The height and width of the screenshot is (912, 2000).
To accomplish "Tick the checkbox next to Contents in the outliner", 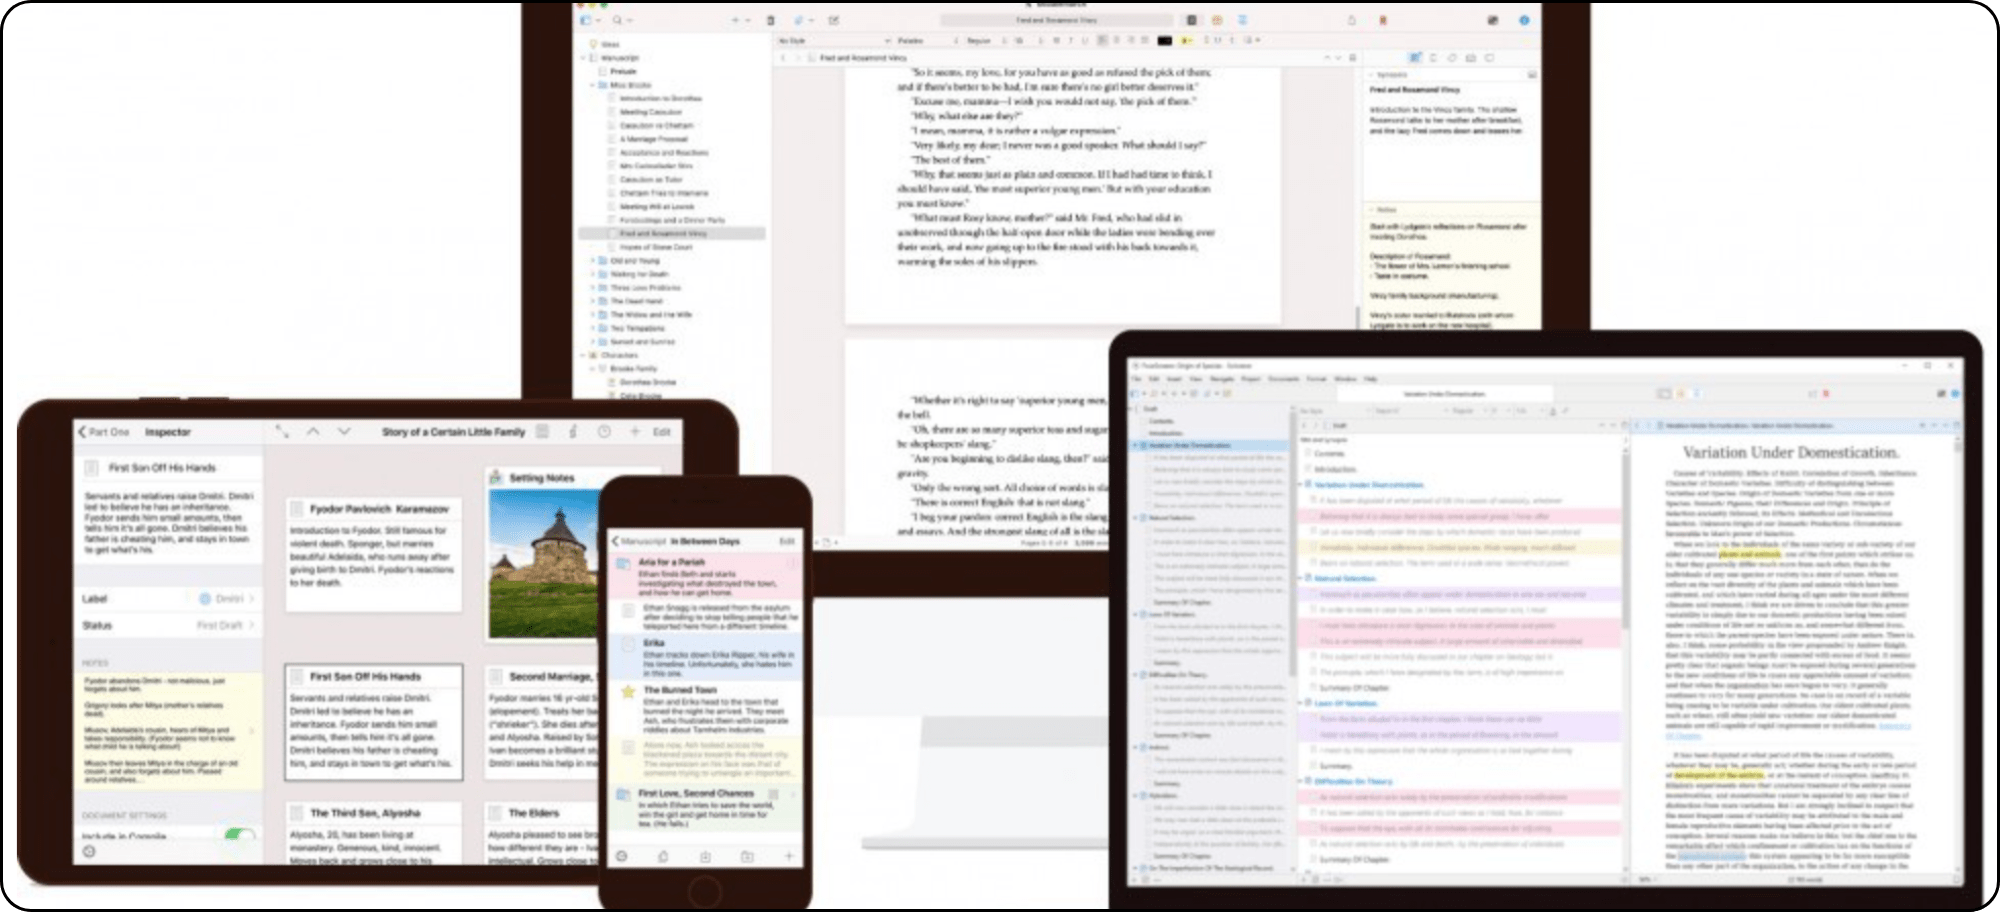I will (x=1307, y=453).
